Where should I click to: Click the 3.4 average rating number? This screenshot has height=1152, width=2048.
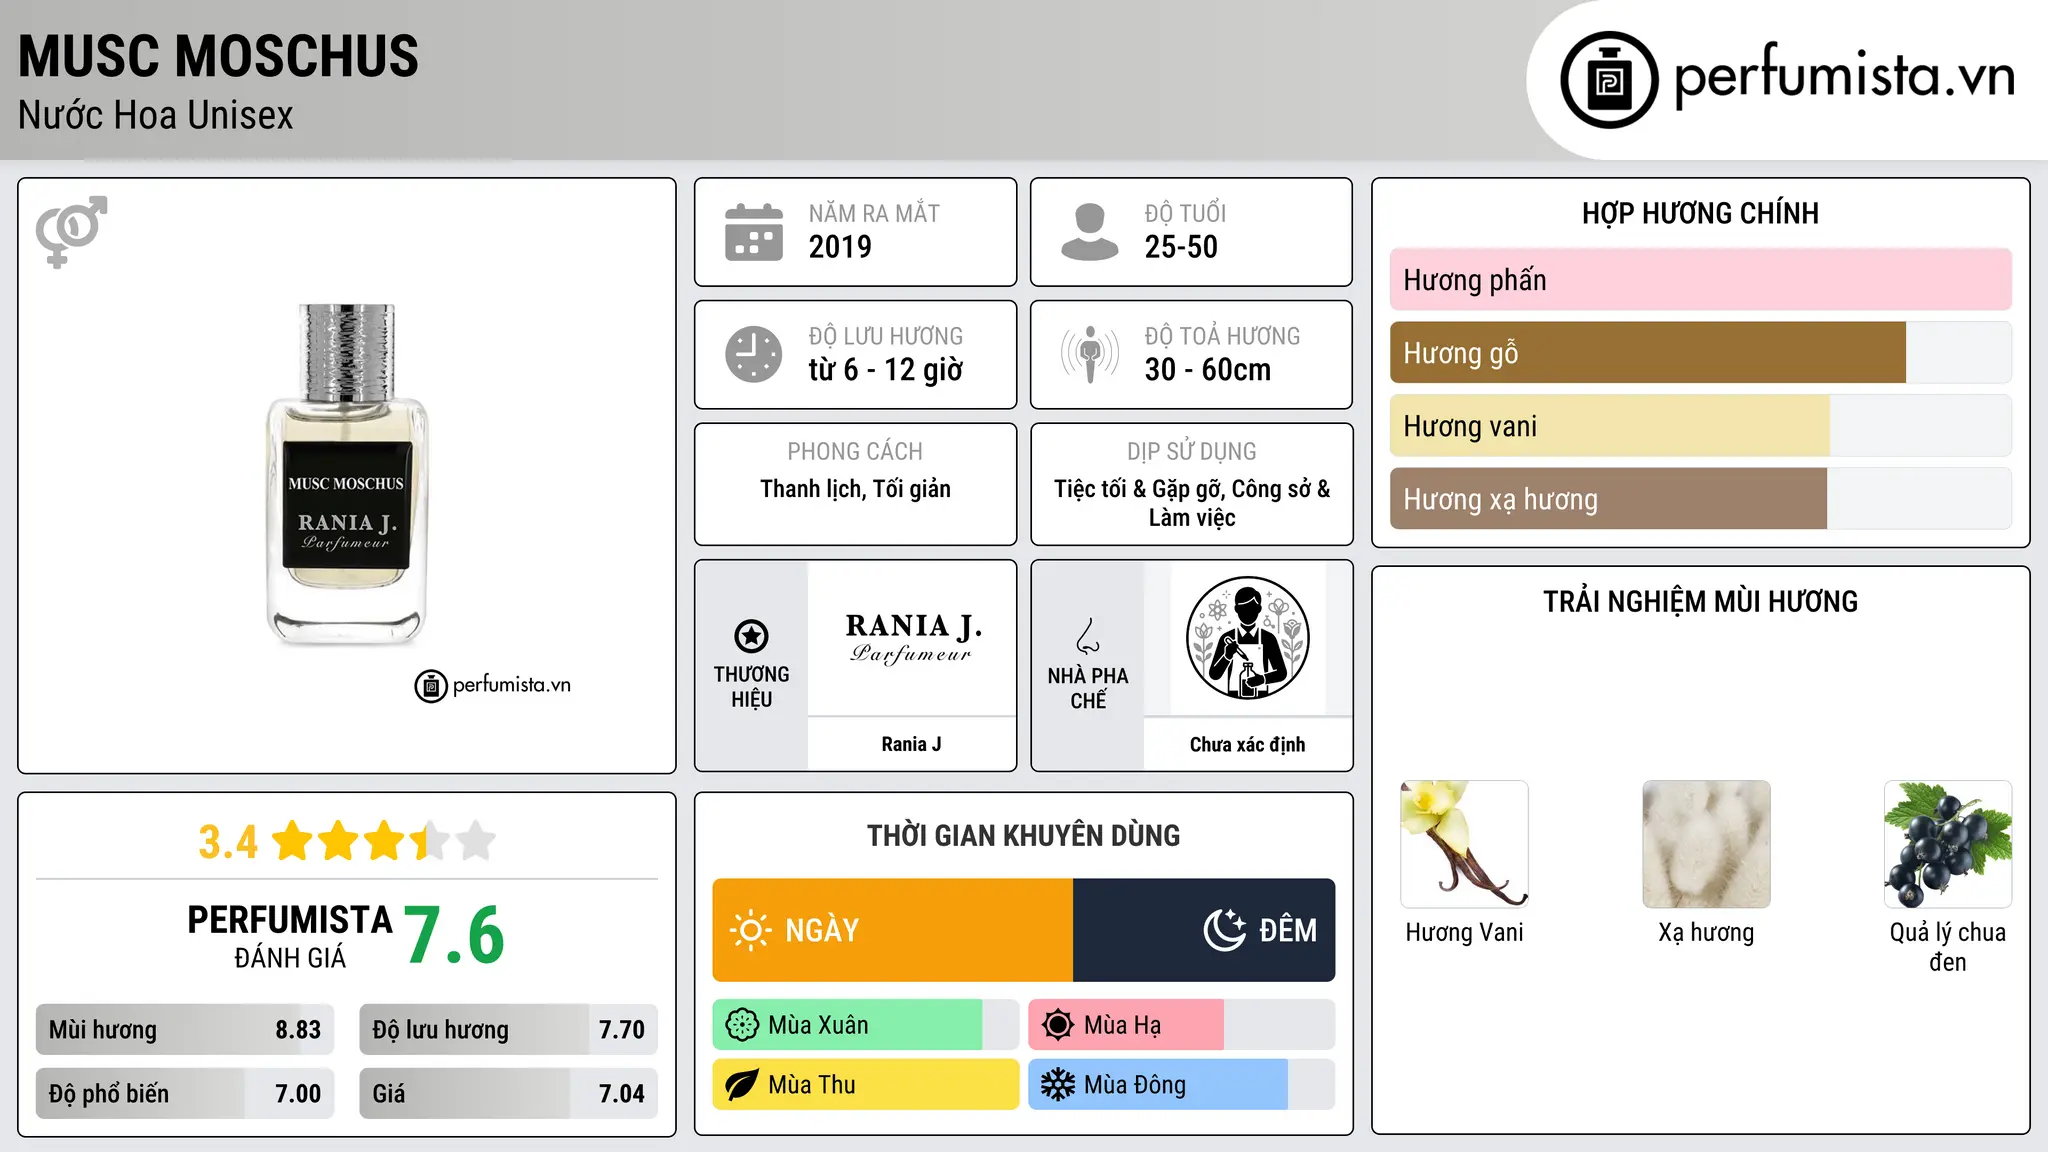(228, 842)
